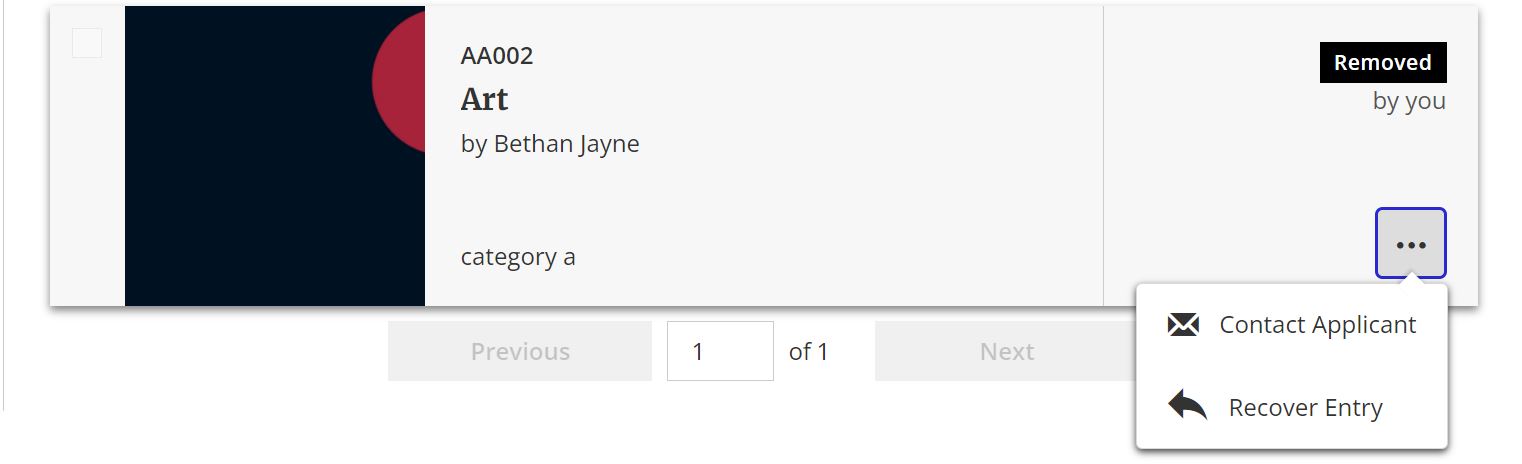The height and width of the screenshot is (464, 1522).
Task: Choose Contact Applicant from the popup menu
Action: pos(1292,325)
